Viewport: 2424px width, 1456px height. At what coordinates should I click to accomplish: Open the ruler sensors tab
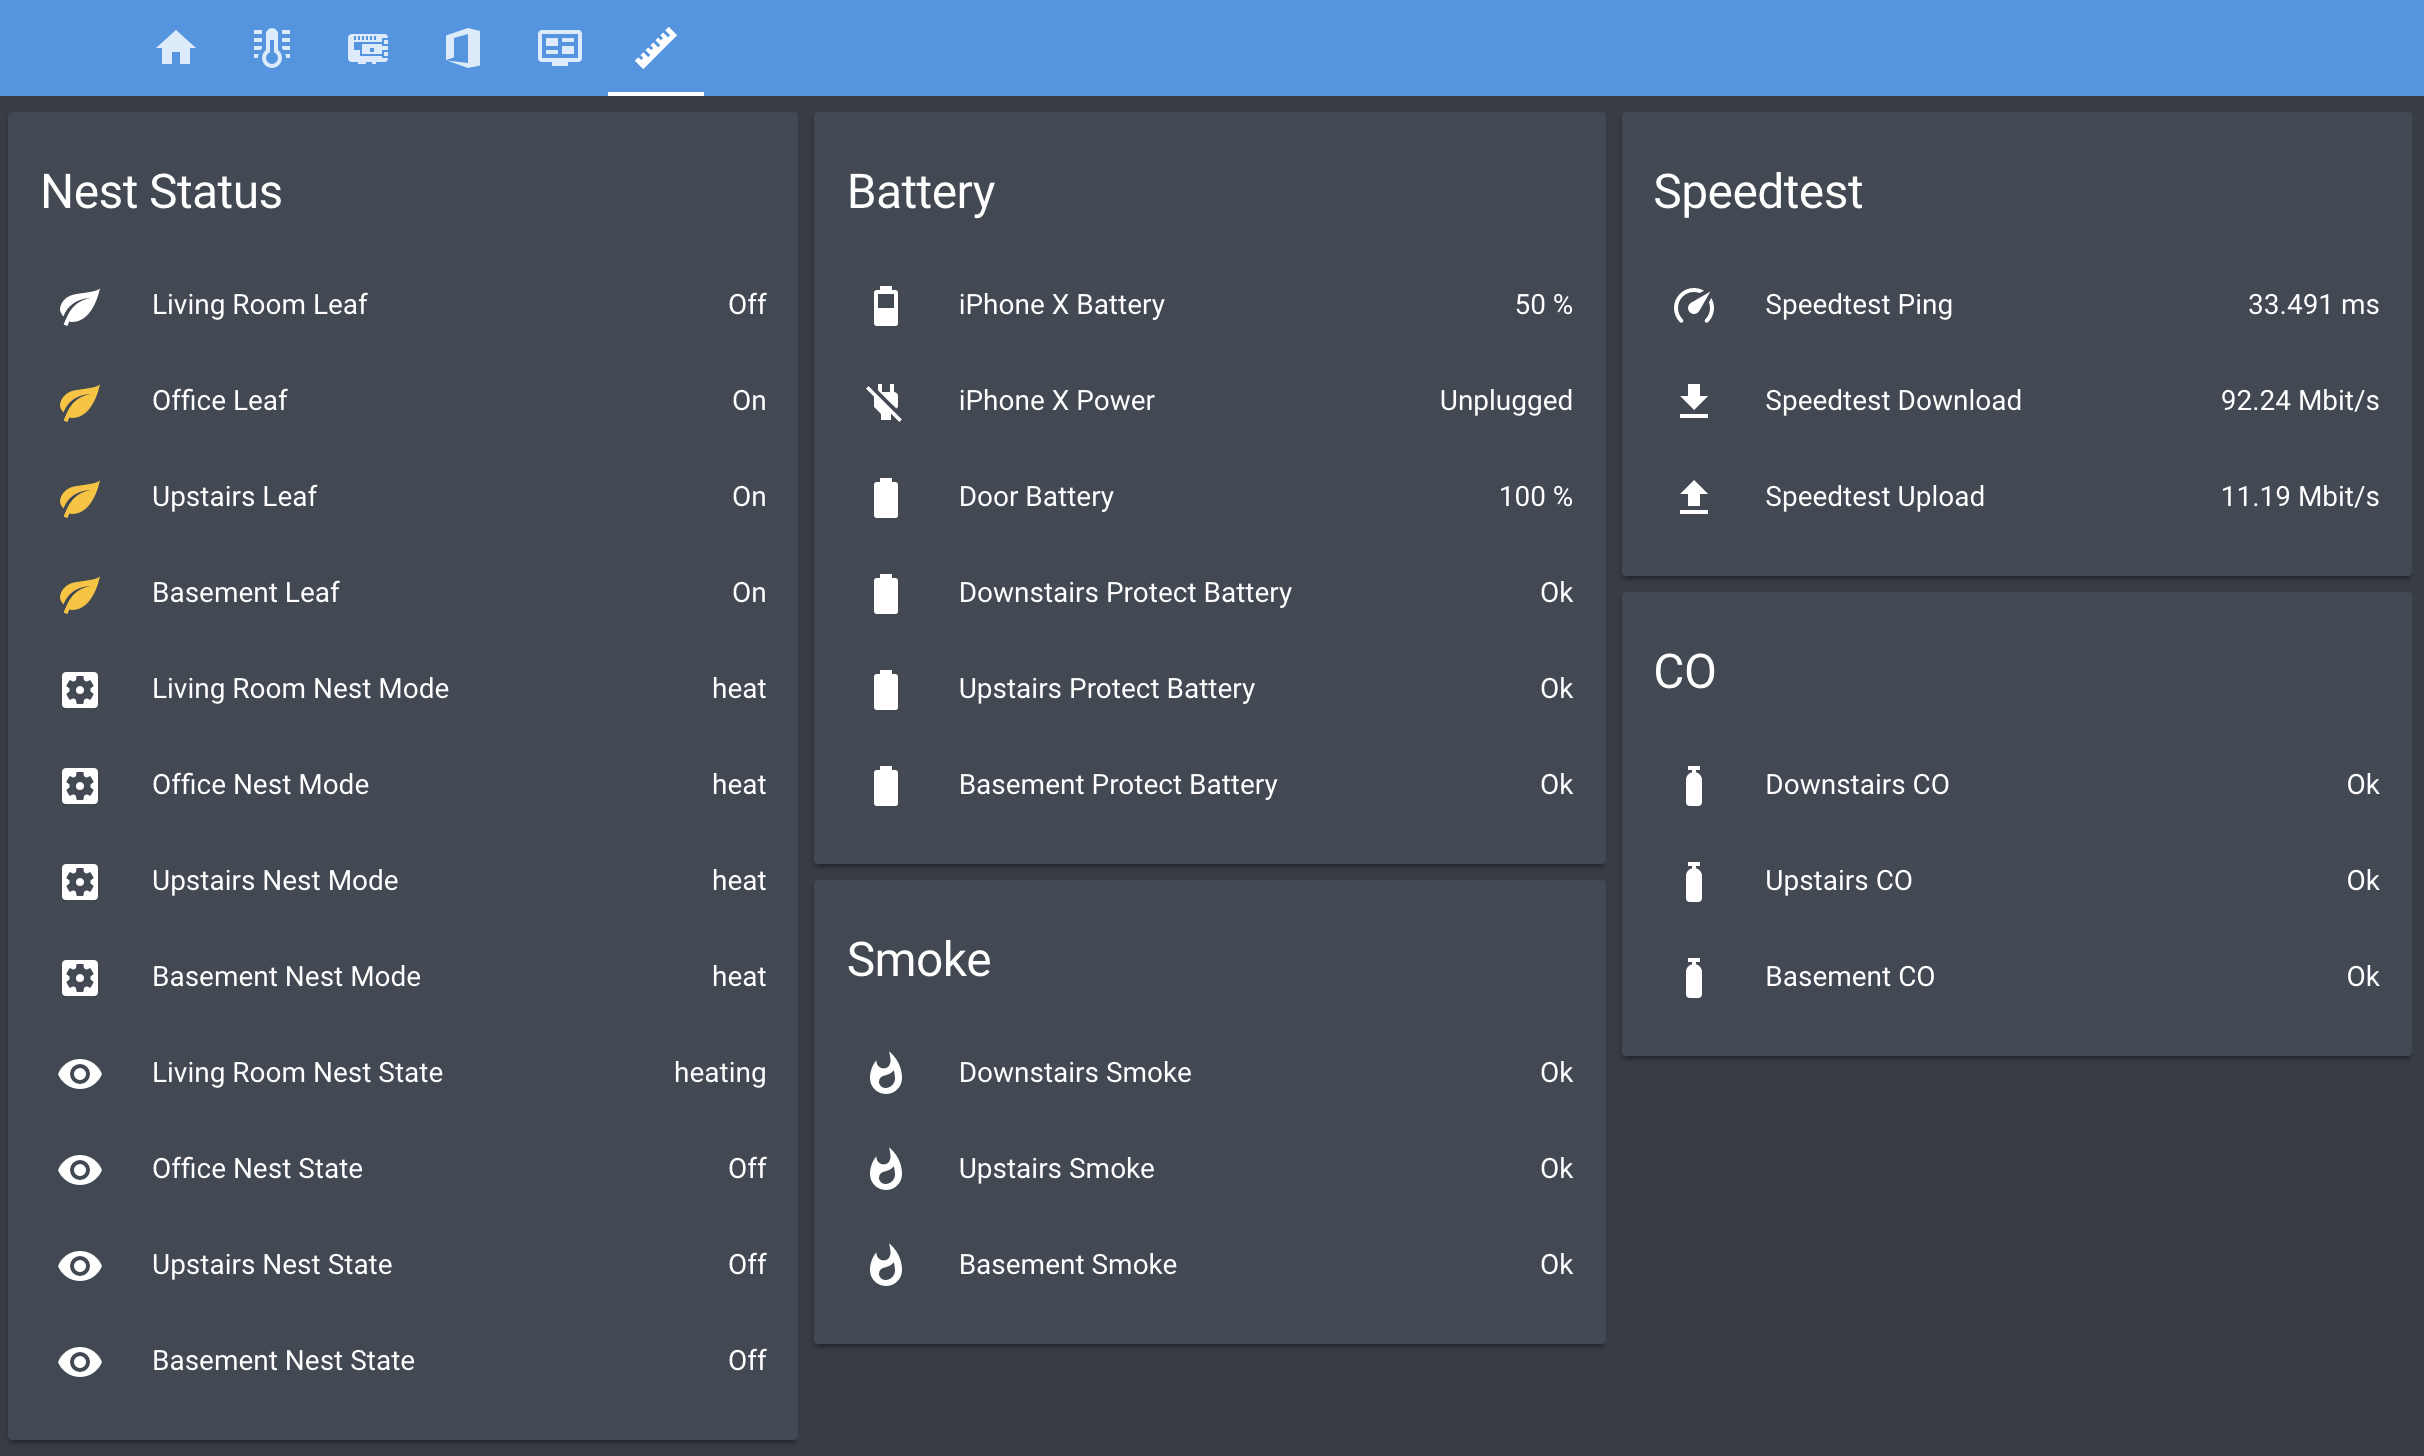coord(656,47)
